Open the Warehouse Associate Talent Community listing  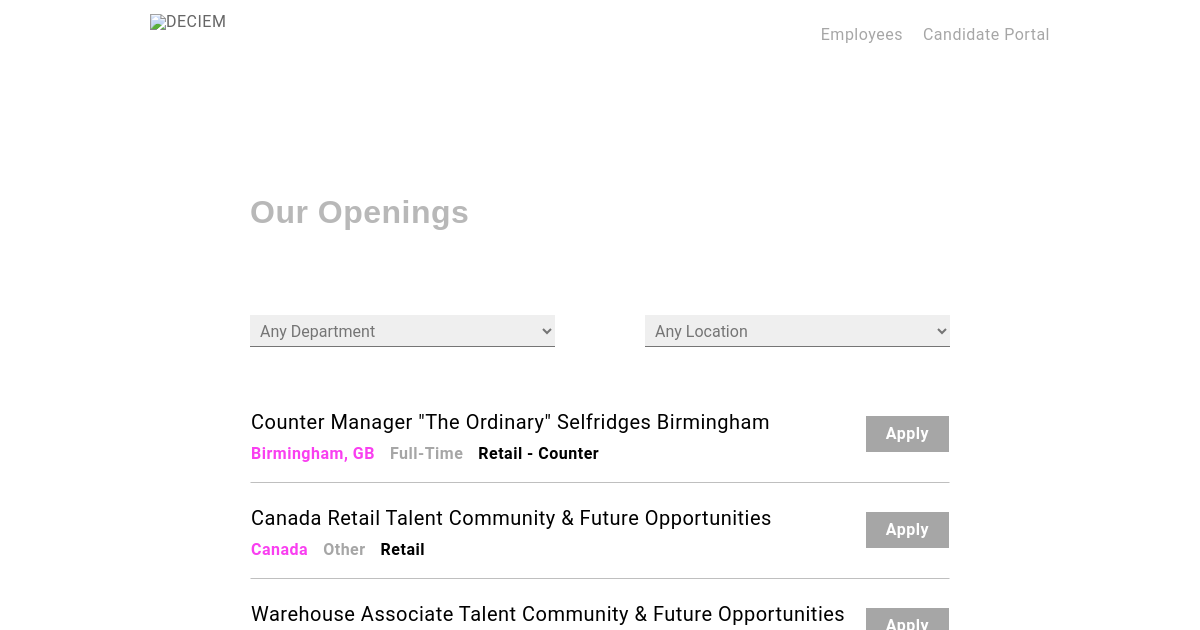[x=548, y=614]
